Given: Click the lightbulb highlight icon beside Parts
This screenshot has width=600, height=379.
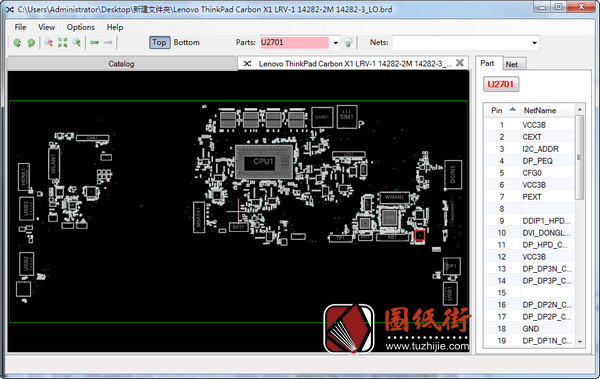Looking at the screenshot, I should coord(348,42).
